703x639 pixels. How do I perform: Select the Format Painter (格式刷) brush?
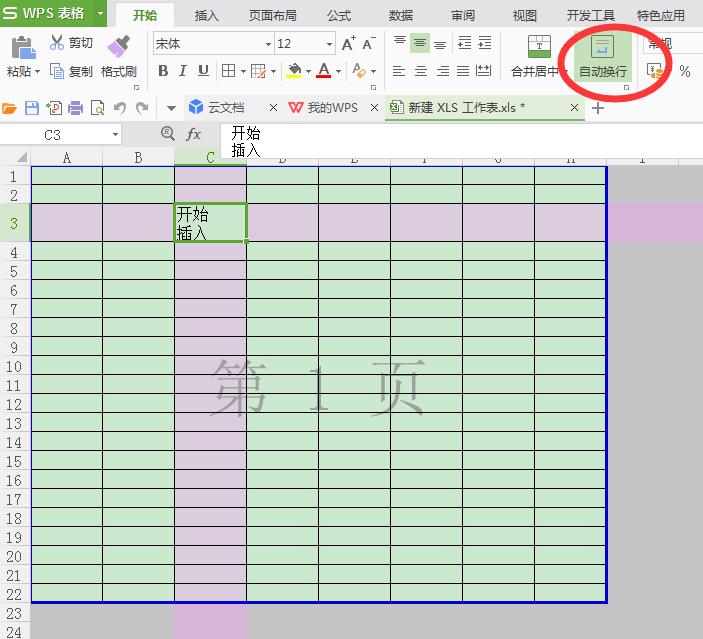tap(119, 46)
